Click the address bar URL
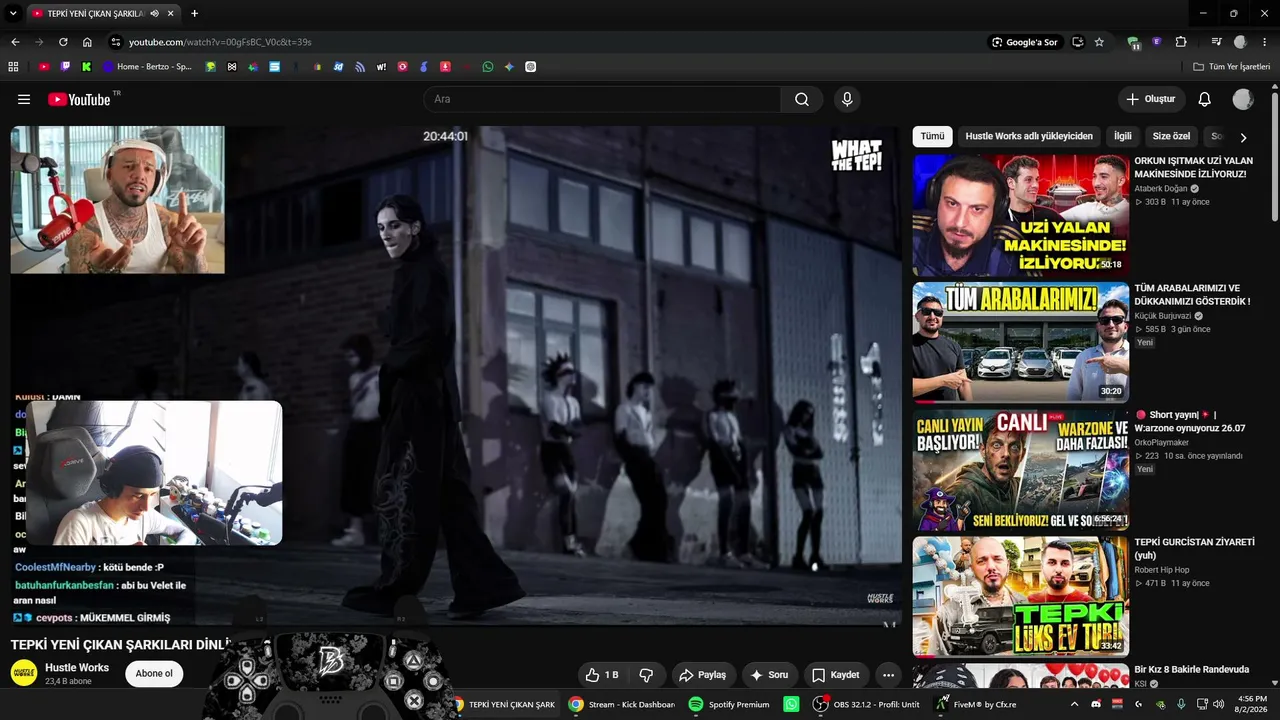The height and width of the screenshot is (720, 1280). pos(220,42)
